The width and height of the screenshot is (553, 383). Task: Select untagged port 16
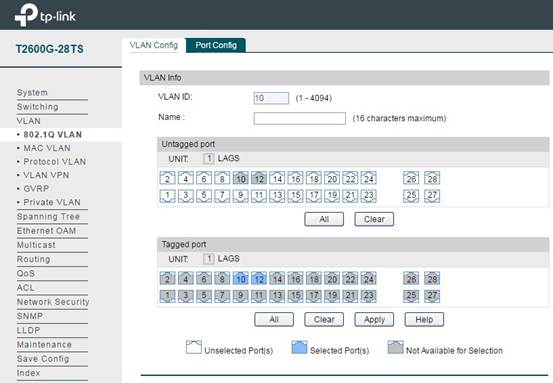tap(296, 178)
